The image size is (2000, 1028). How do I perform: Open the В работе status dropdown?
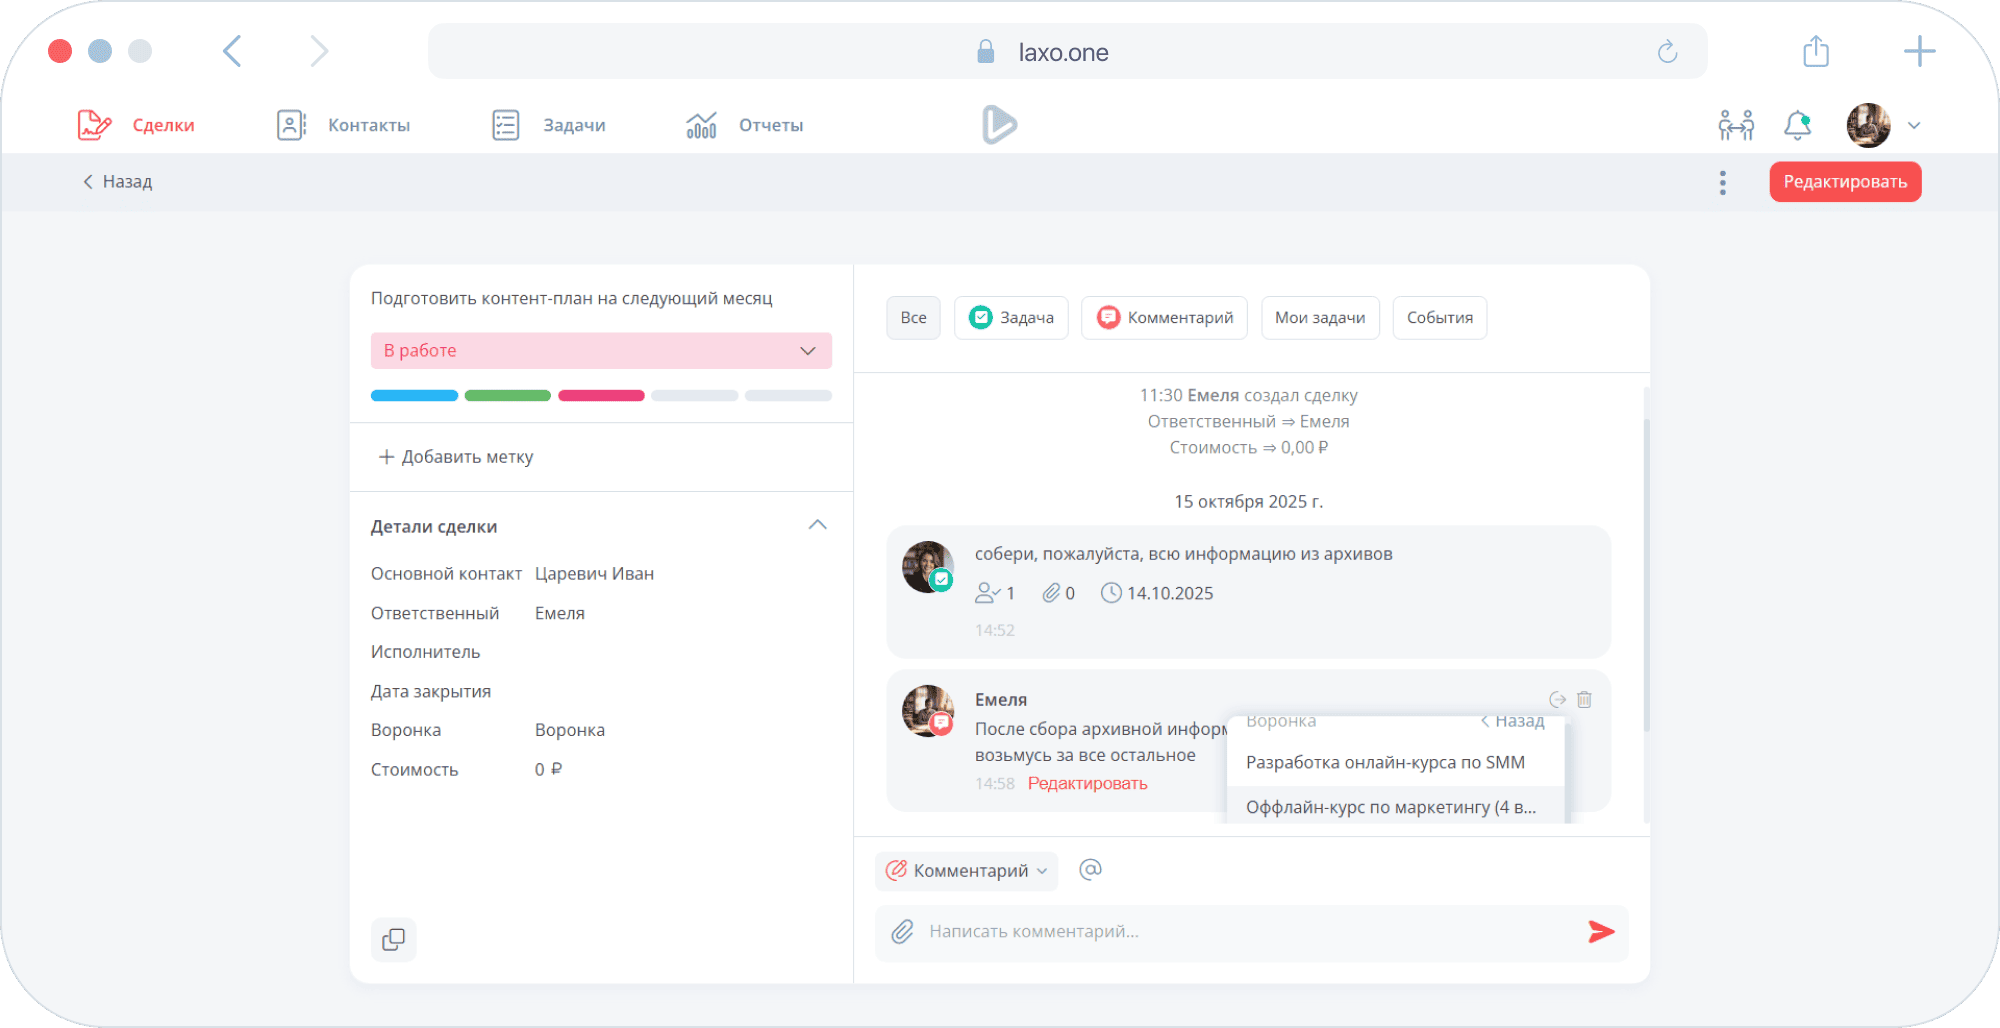click(x=601, y=351)
